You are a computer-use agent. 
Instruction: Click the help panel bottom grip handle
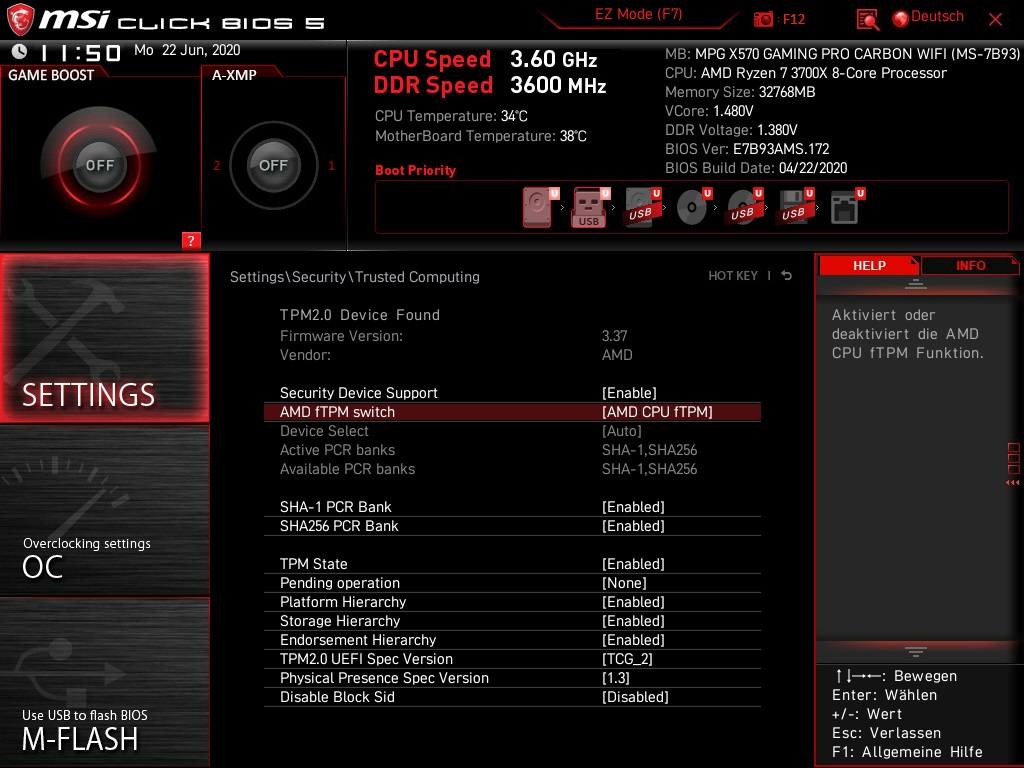pos(916,652)
